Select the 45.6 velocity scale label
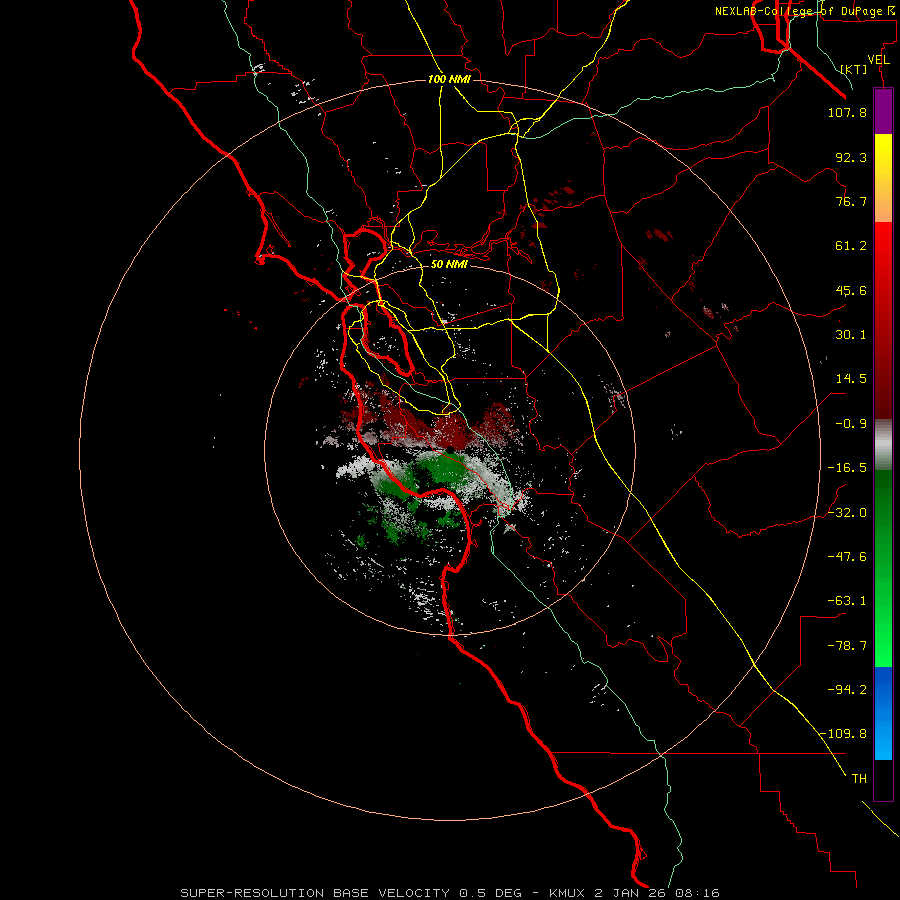Image resolution: width=900 pixels, height=900 pixels. click(851, 290)
